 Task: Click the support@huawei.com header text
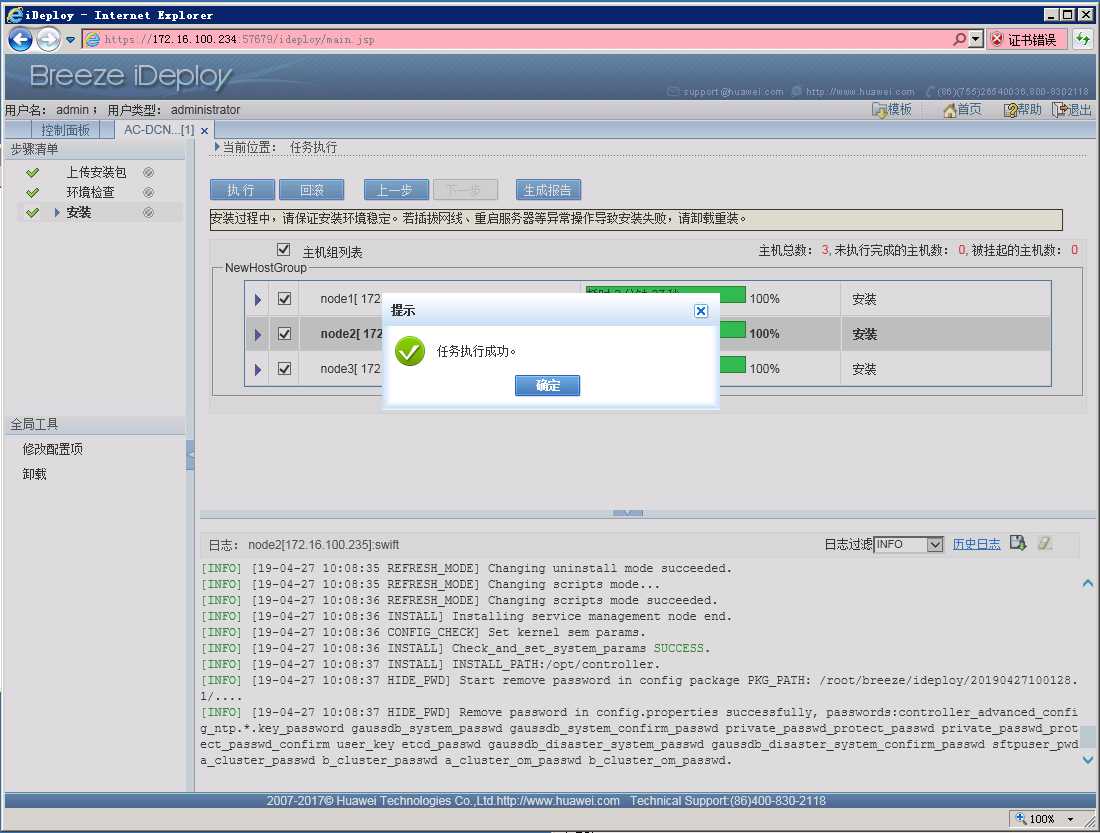[733, 92]
